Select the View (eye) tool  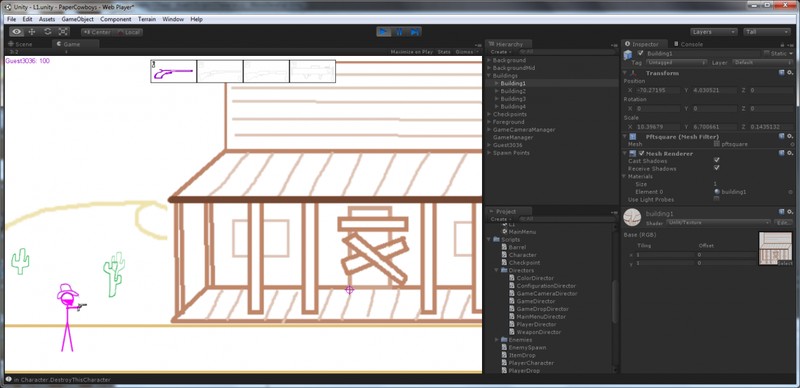(x=17, y=32)
